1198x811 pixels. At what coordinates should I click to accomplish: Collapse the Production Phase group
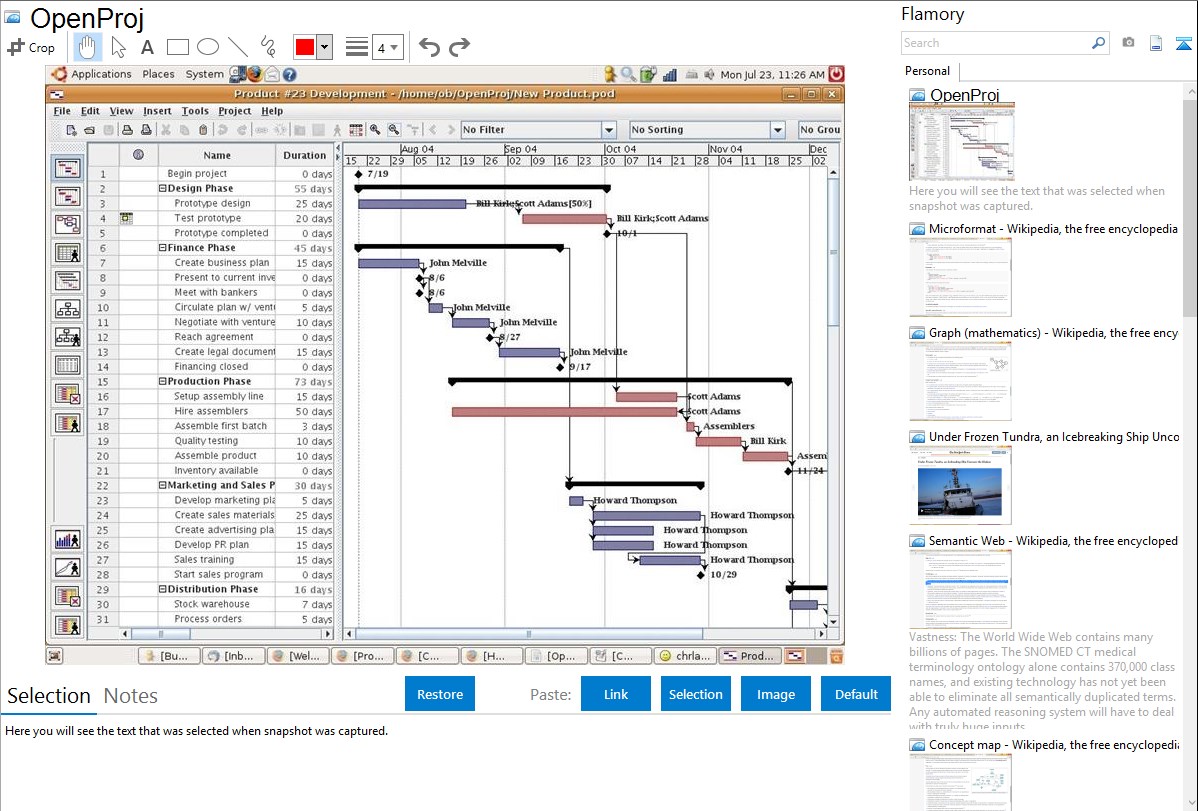click(162, 381)
